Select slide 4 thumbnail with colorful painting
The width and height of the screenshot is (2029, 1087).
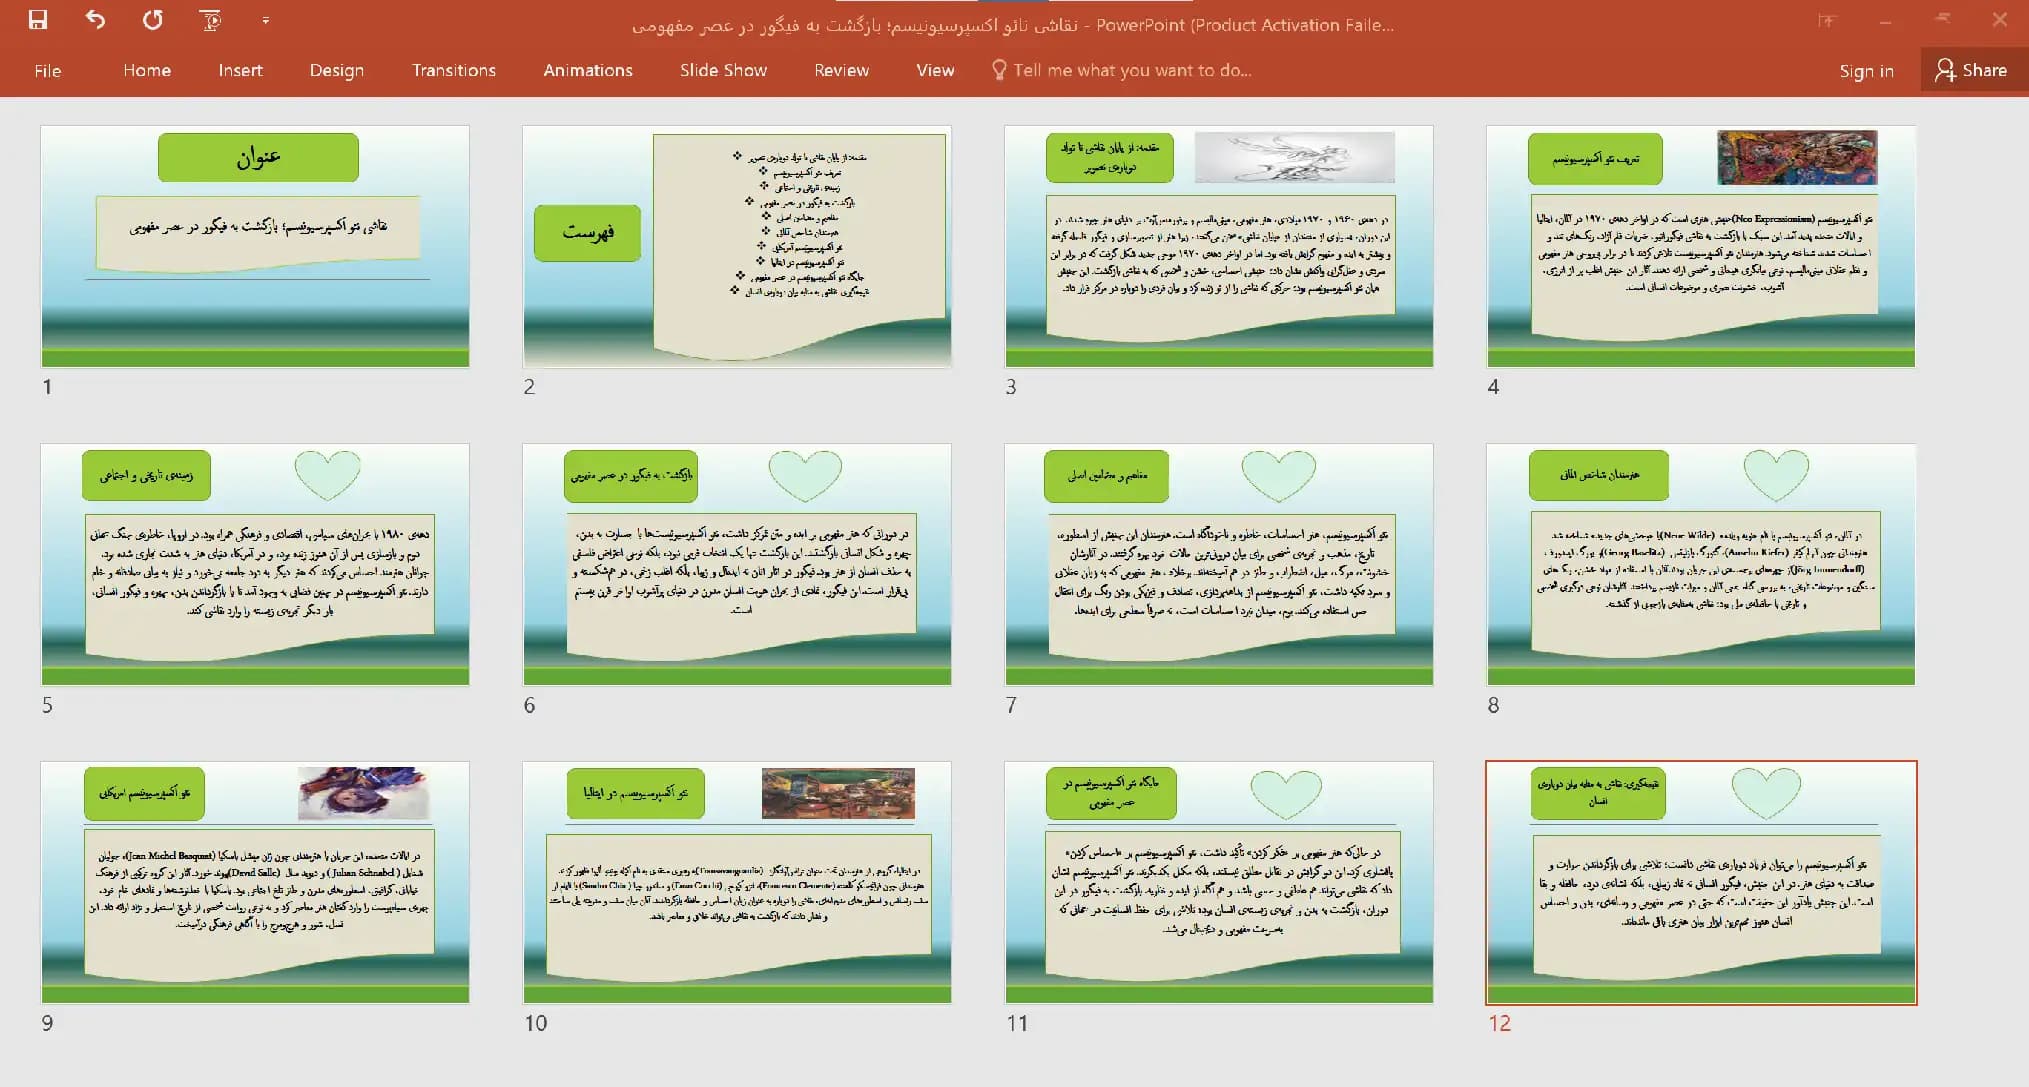(x=1701, y=246)
